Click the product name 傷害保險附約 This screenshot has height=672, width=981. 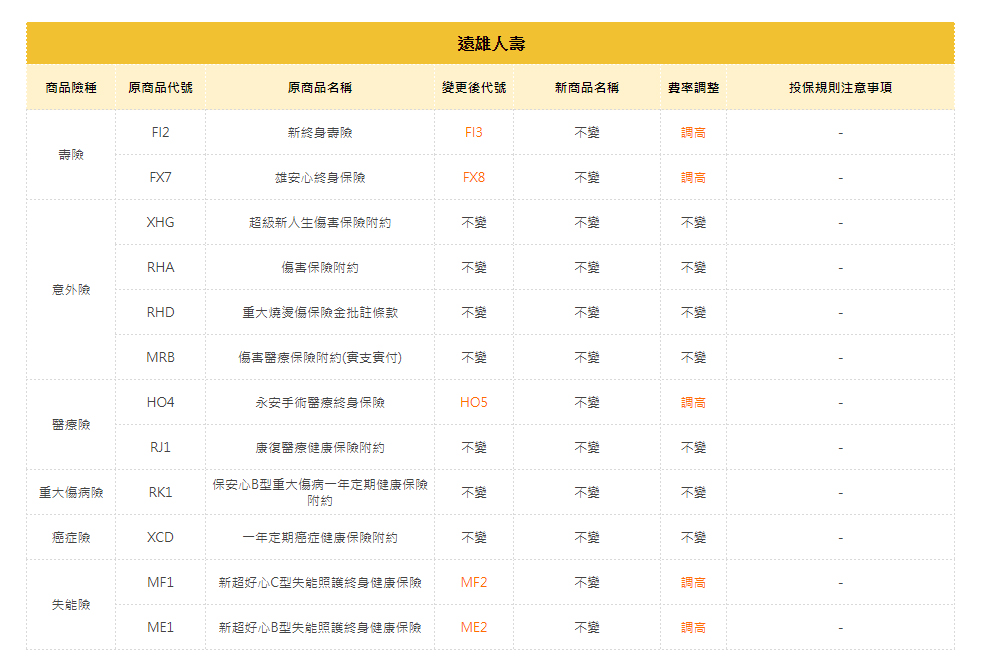point(320,267)
